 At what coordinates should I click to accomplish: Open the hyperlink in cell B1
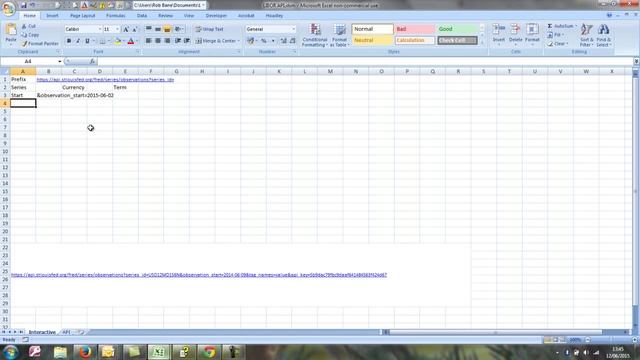tap(105, 80)
